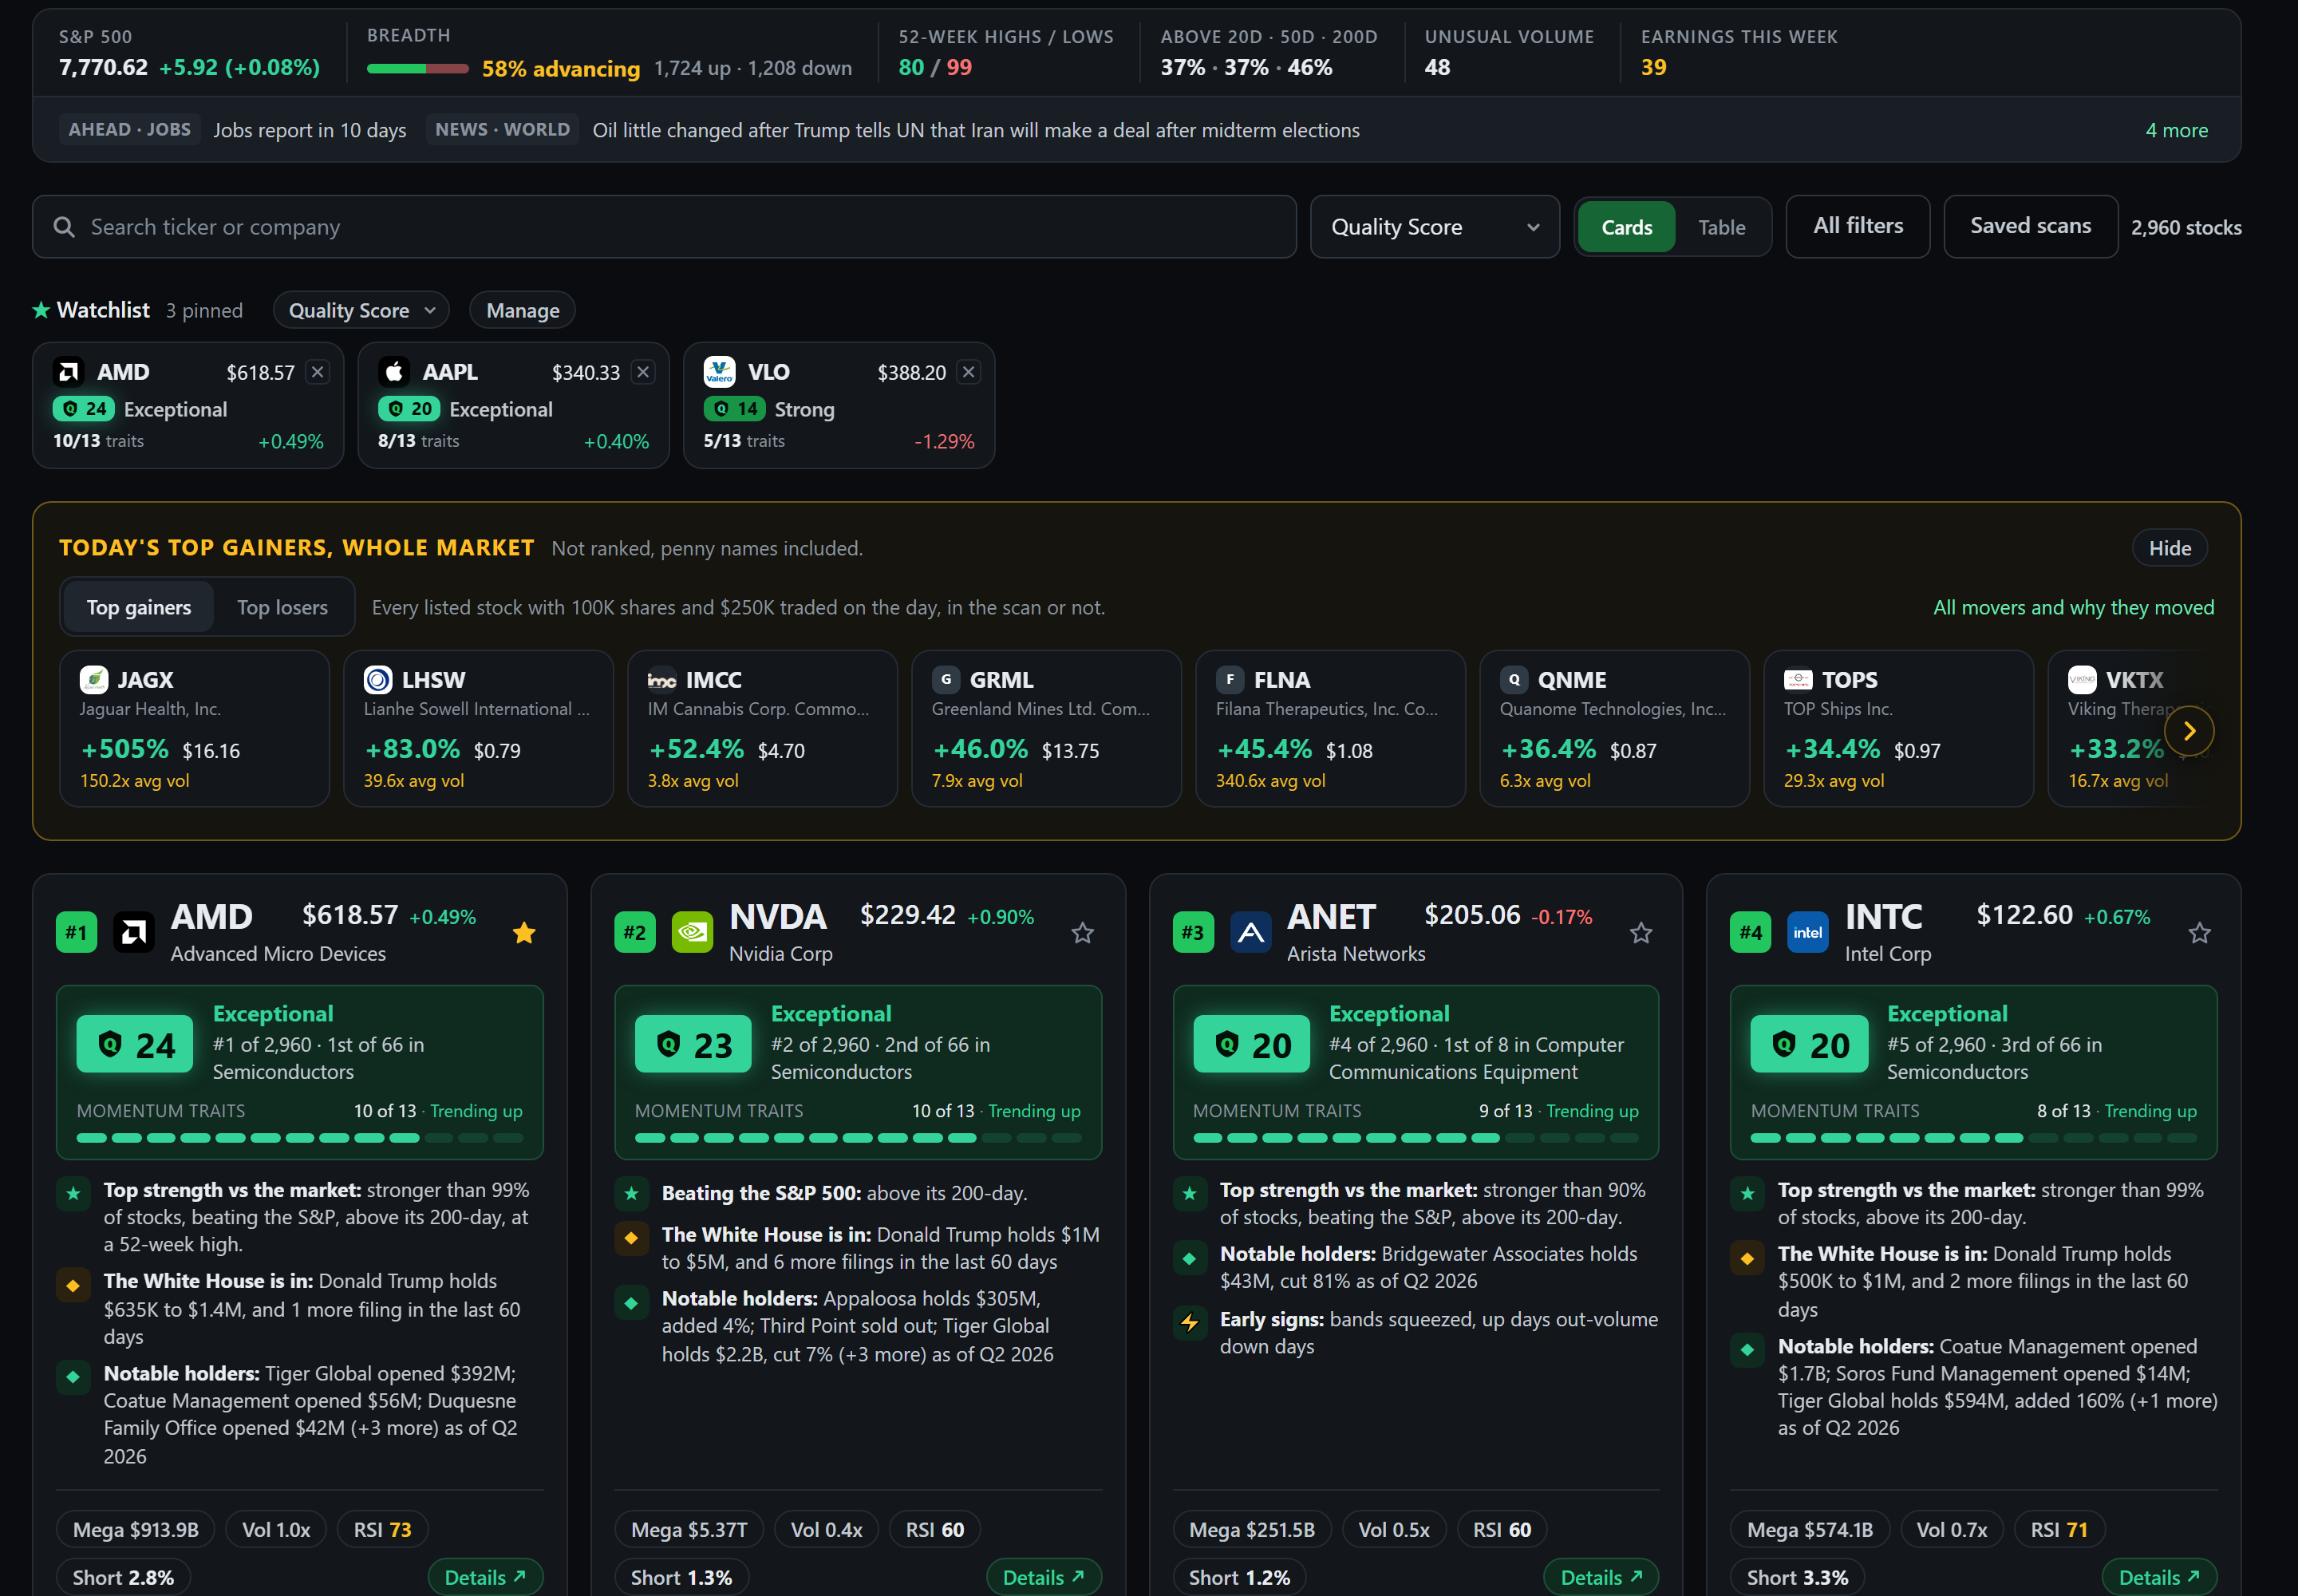Image resolution: width=2298 pixels, height=1596 pixels.
Task: Show next top gainers with arrow
Action: (x=2189, y=731)
